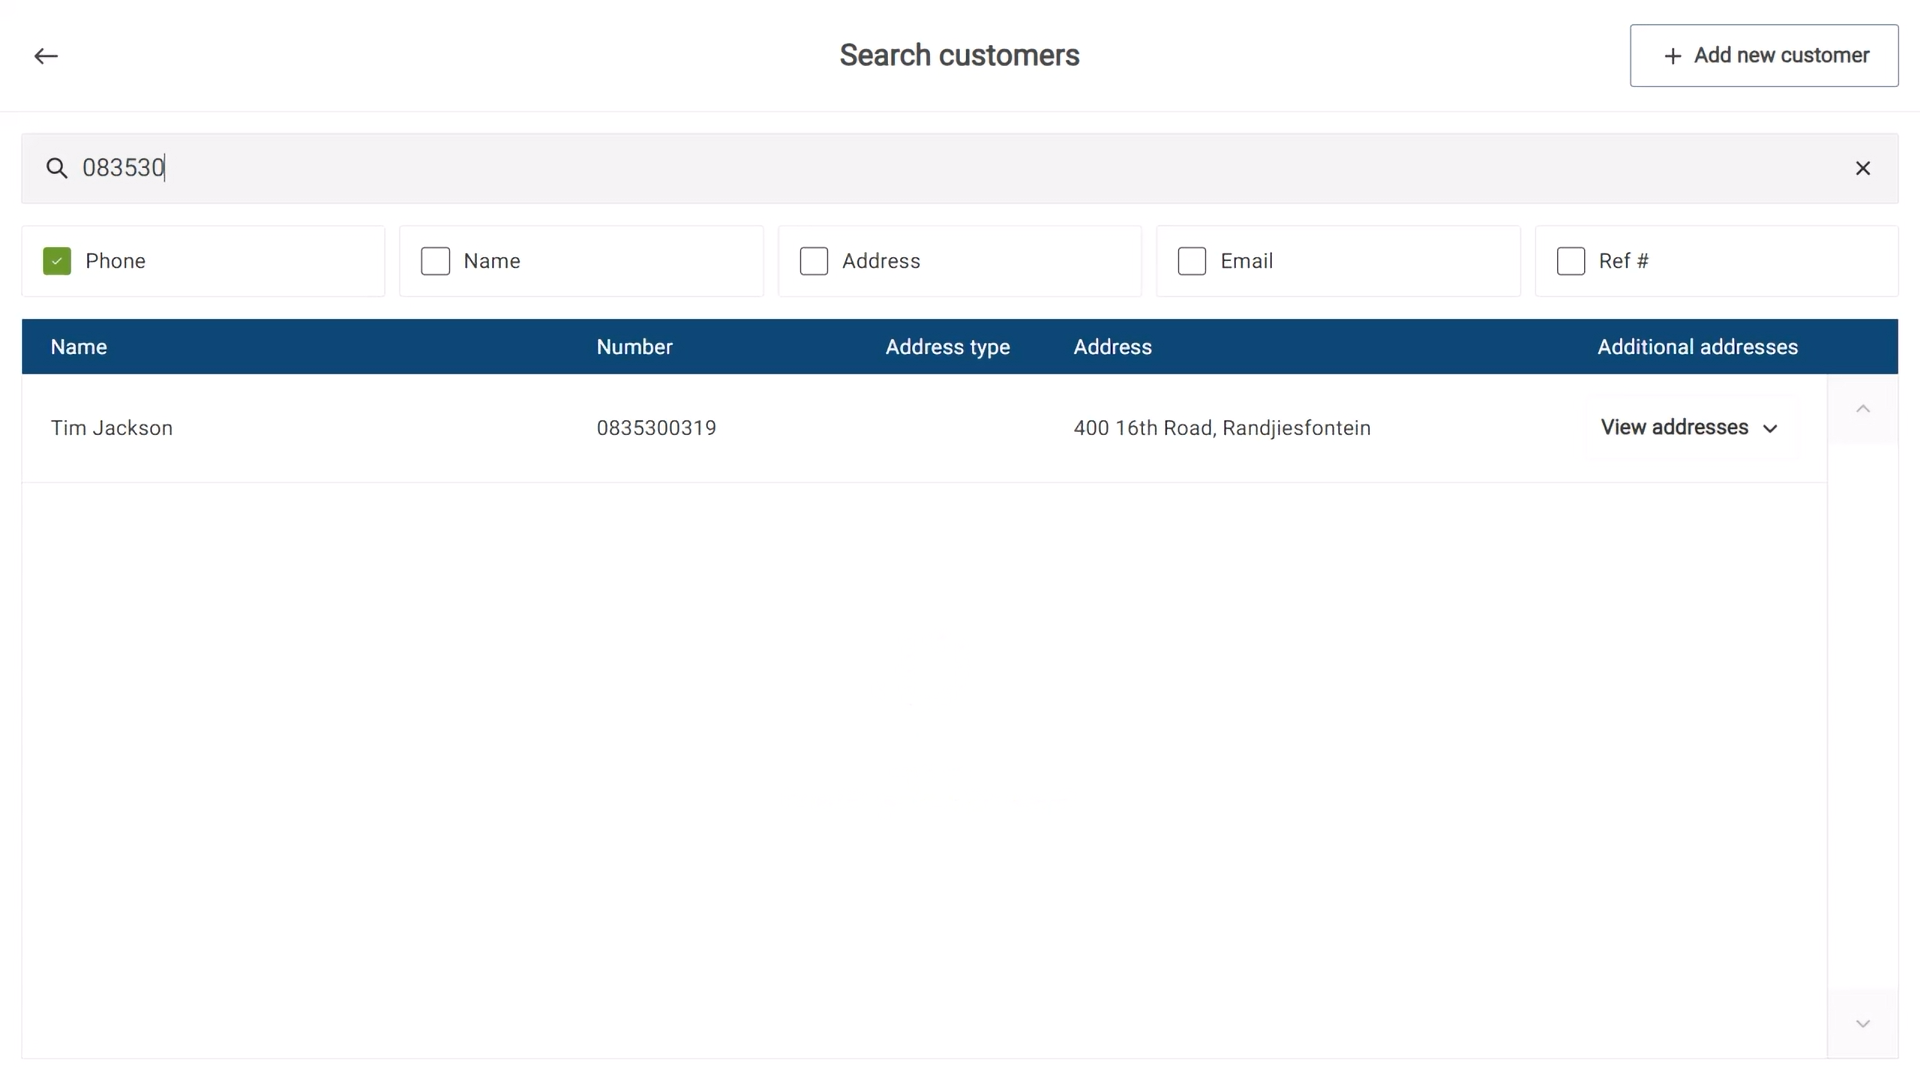The width and height of the screenshot is (1920, 1080).
Task: Click the Number column header
Action: [634, 347]
